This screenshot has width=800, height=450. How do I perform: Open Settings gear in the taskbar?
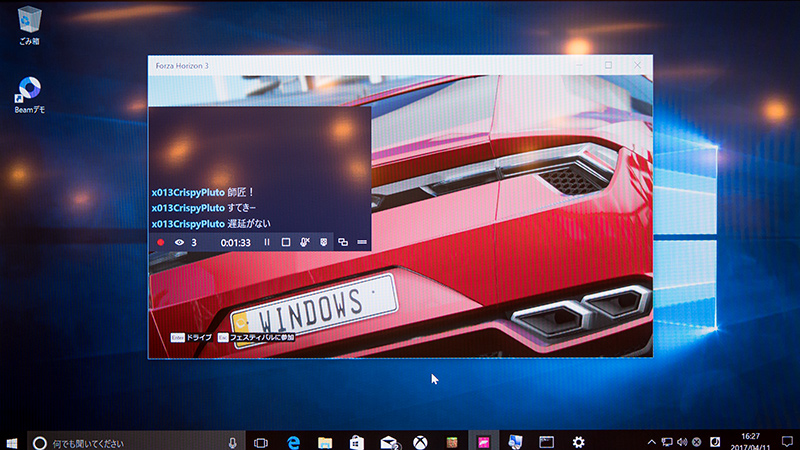tap(578, 442)
